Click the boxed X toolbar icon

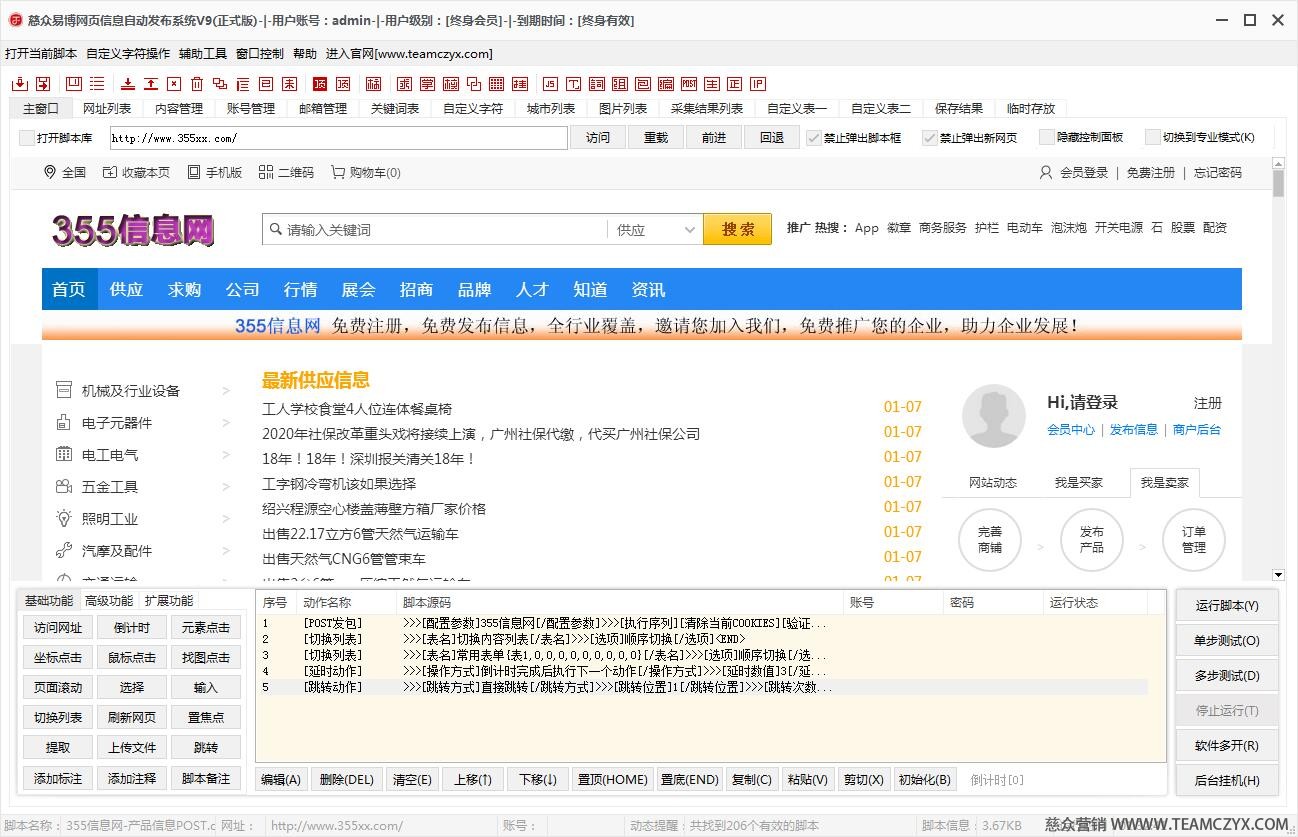pos(173,84)
